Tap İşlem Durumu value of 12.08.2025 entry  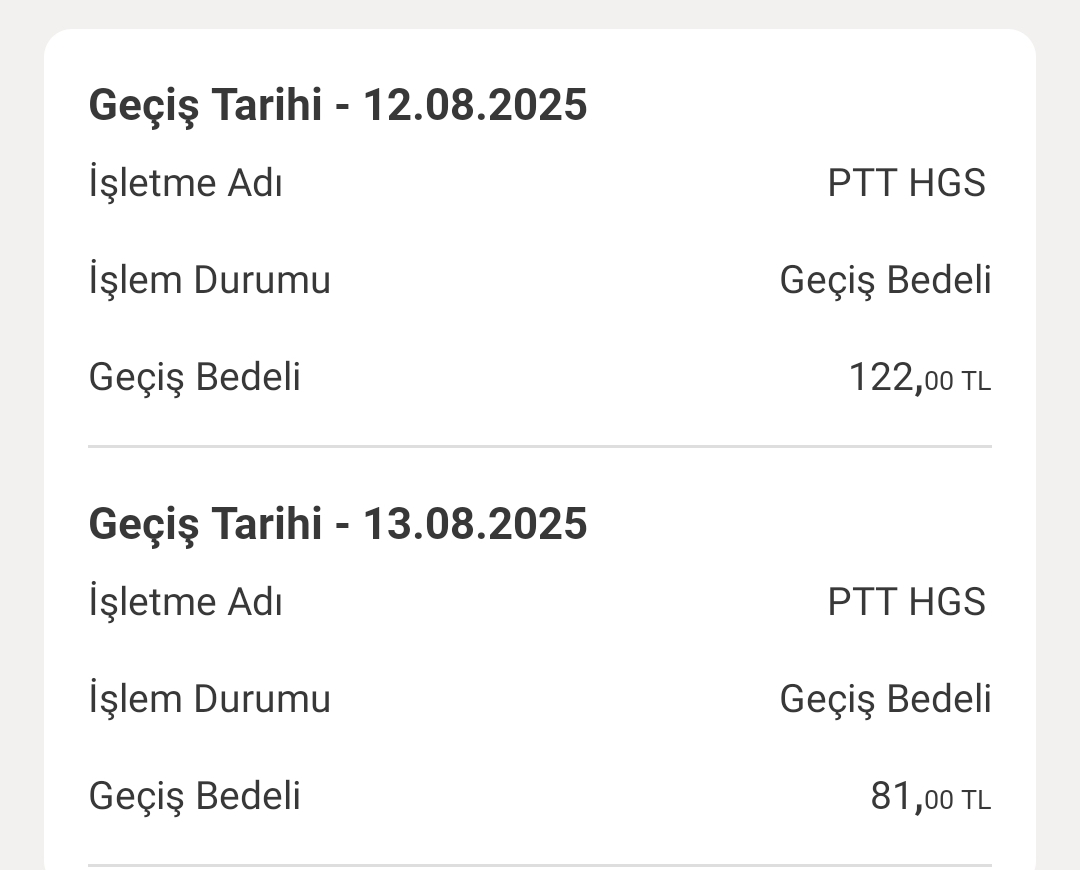[x=885, y=280]
